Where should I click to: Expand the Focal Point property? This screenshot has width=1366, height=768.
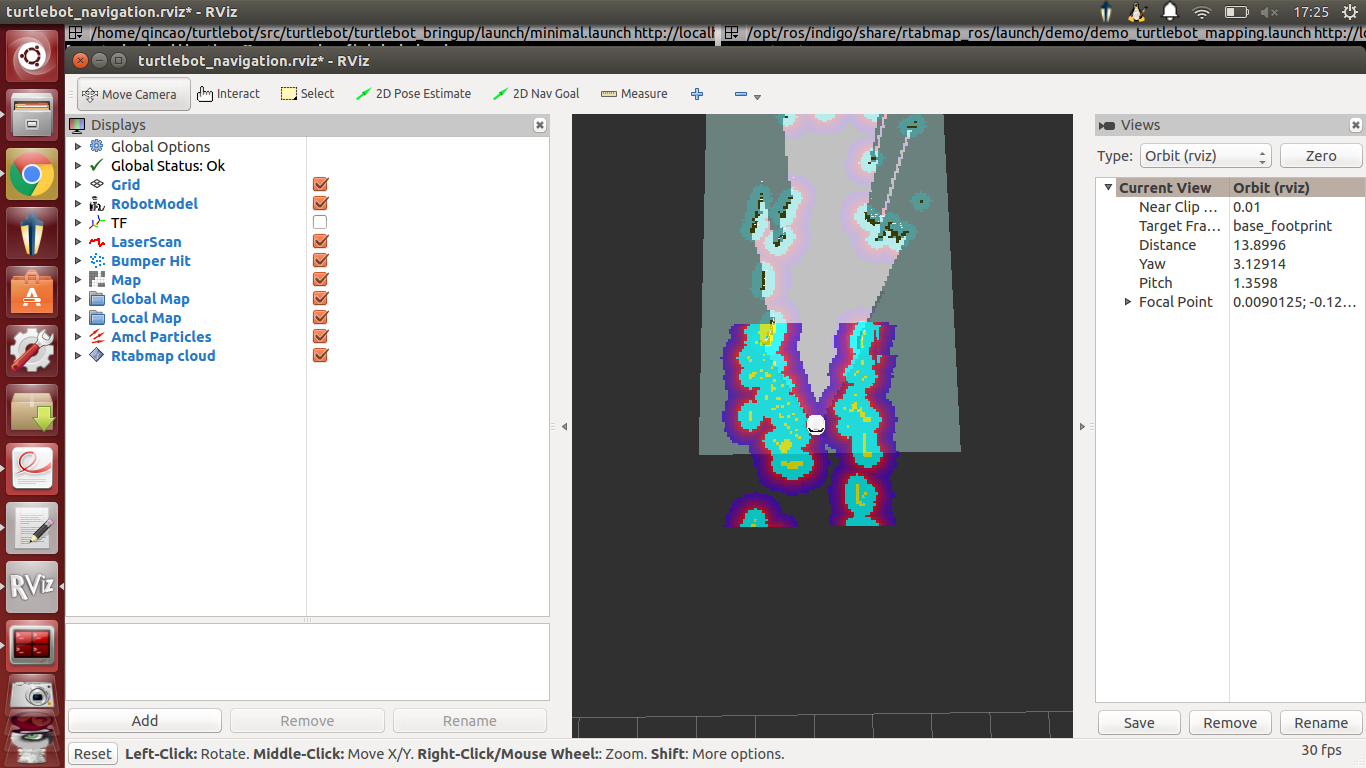1128,302
